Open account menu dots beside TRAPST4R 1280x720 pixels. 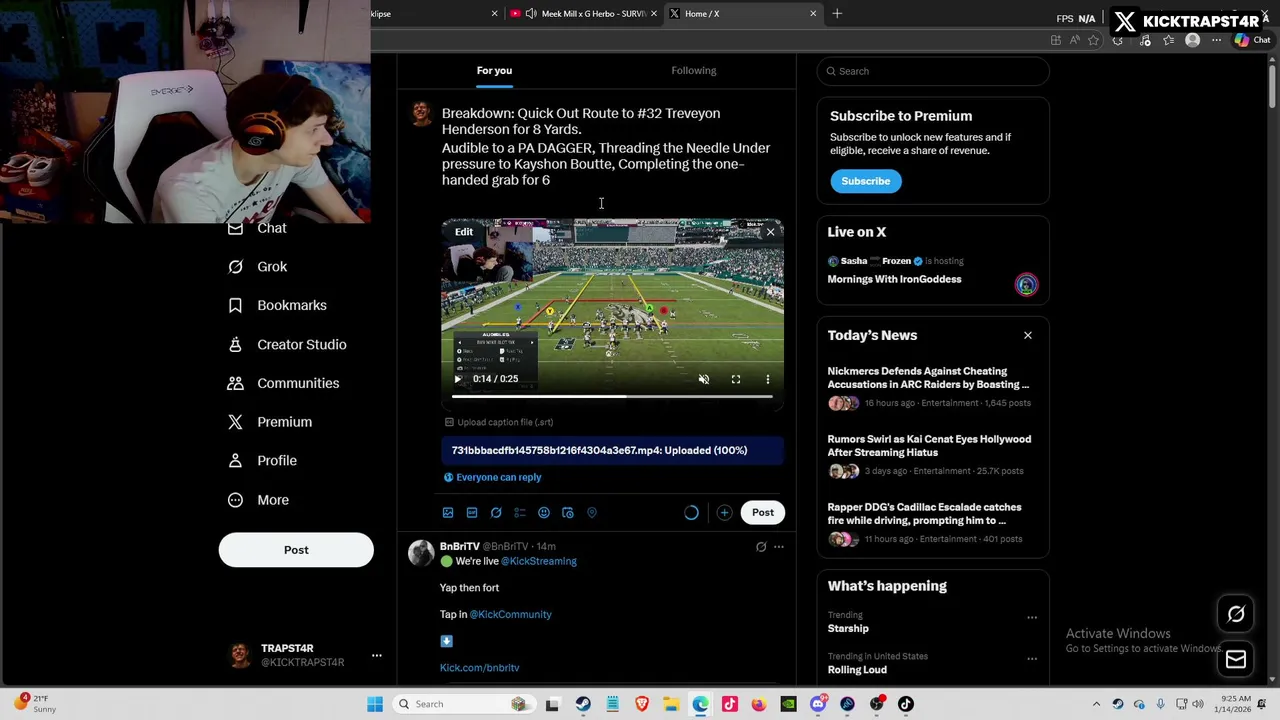click(377, 655)
